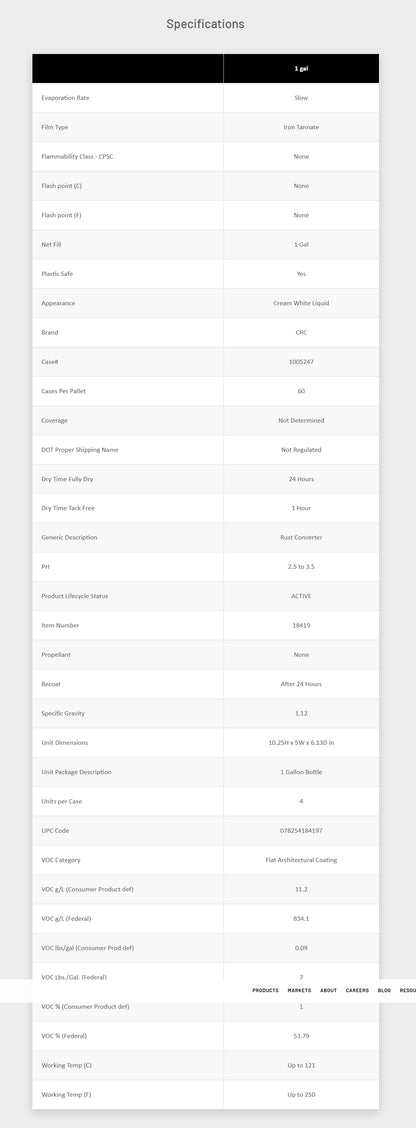
Task: Go to the ABOUT page
Action: click(328, 991)
